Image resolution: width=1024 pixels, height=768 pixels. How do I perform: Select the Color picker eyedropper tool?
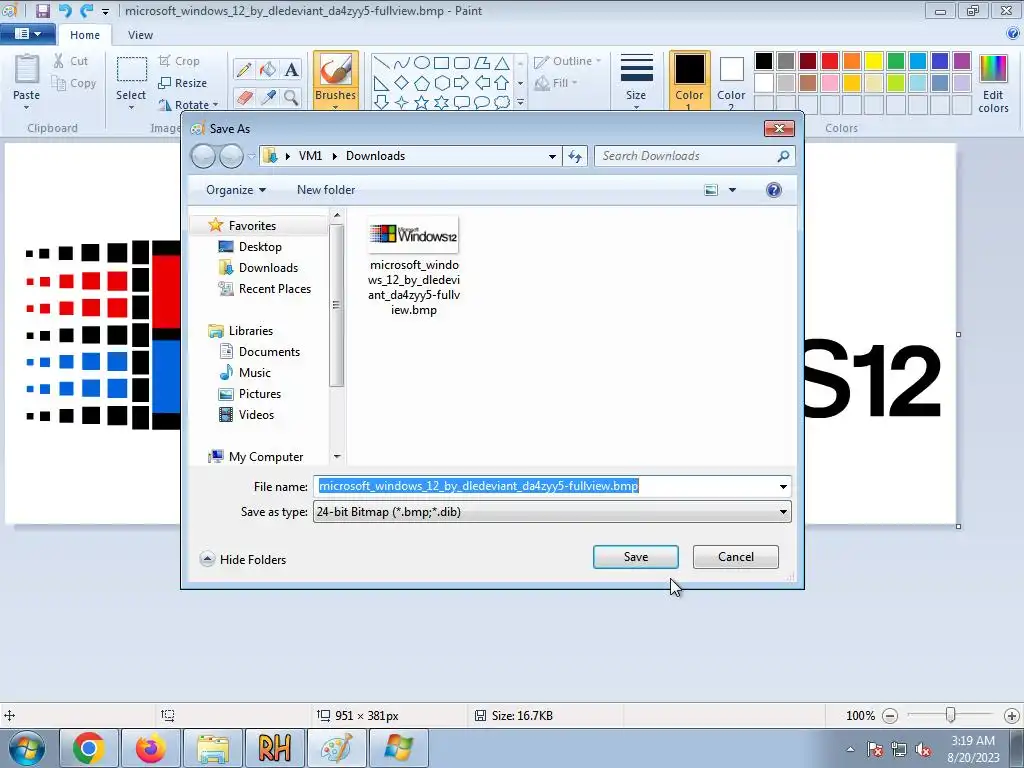pos(267,97)
